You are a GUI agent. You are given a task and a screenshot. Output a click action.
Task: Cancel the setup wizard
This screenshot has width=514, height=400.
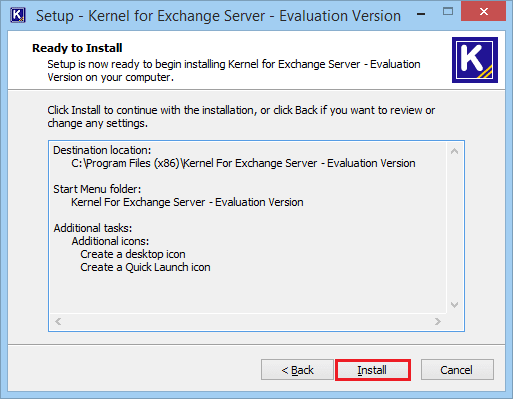[457, 370]
